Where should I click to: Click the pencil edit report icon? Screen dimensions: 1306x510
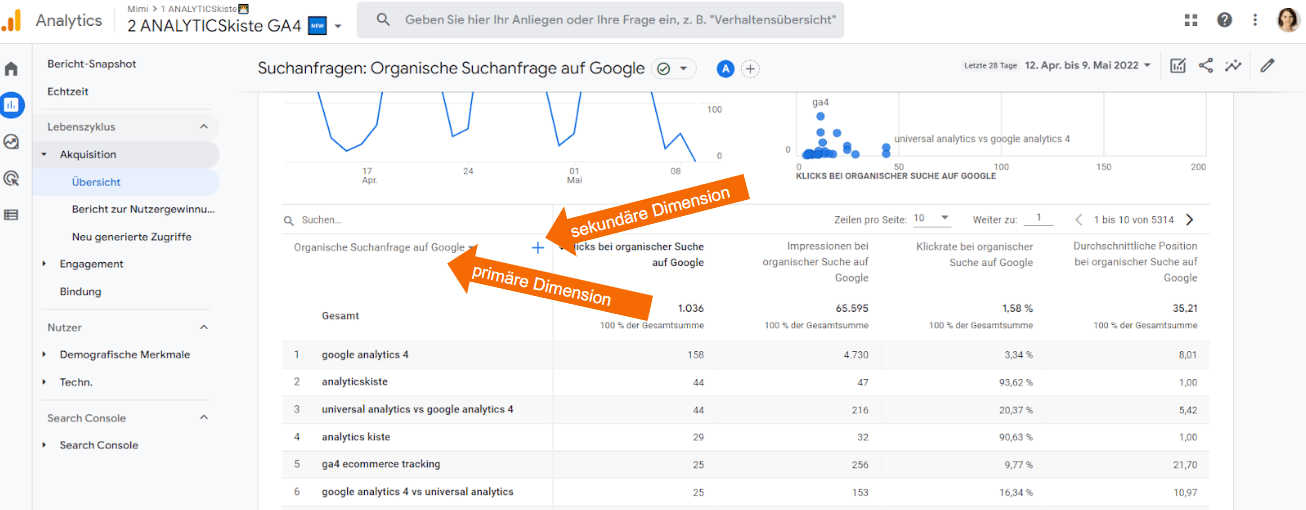click(1268, 66)
